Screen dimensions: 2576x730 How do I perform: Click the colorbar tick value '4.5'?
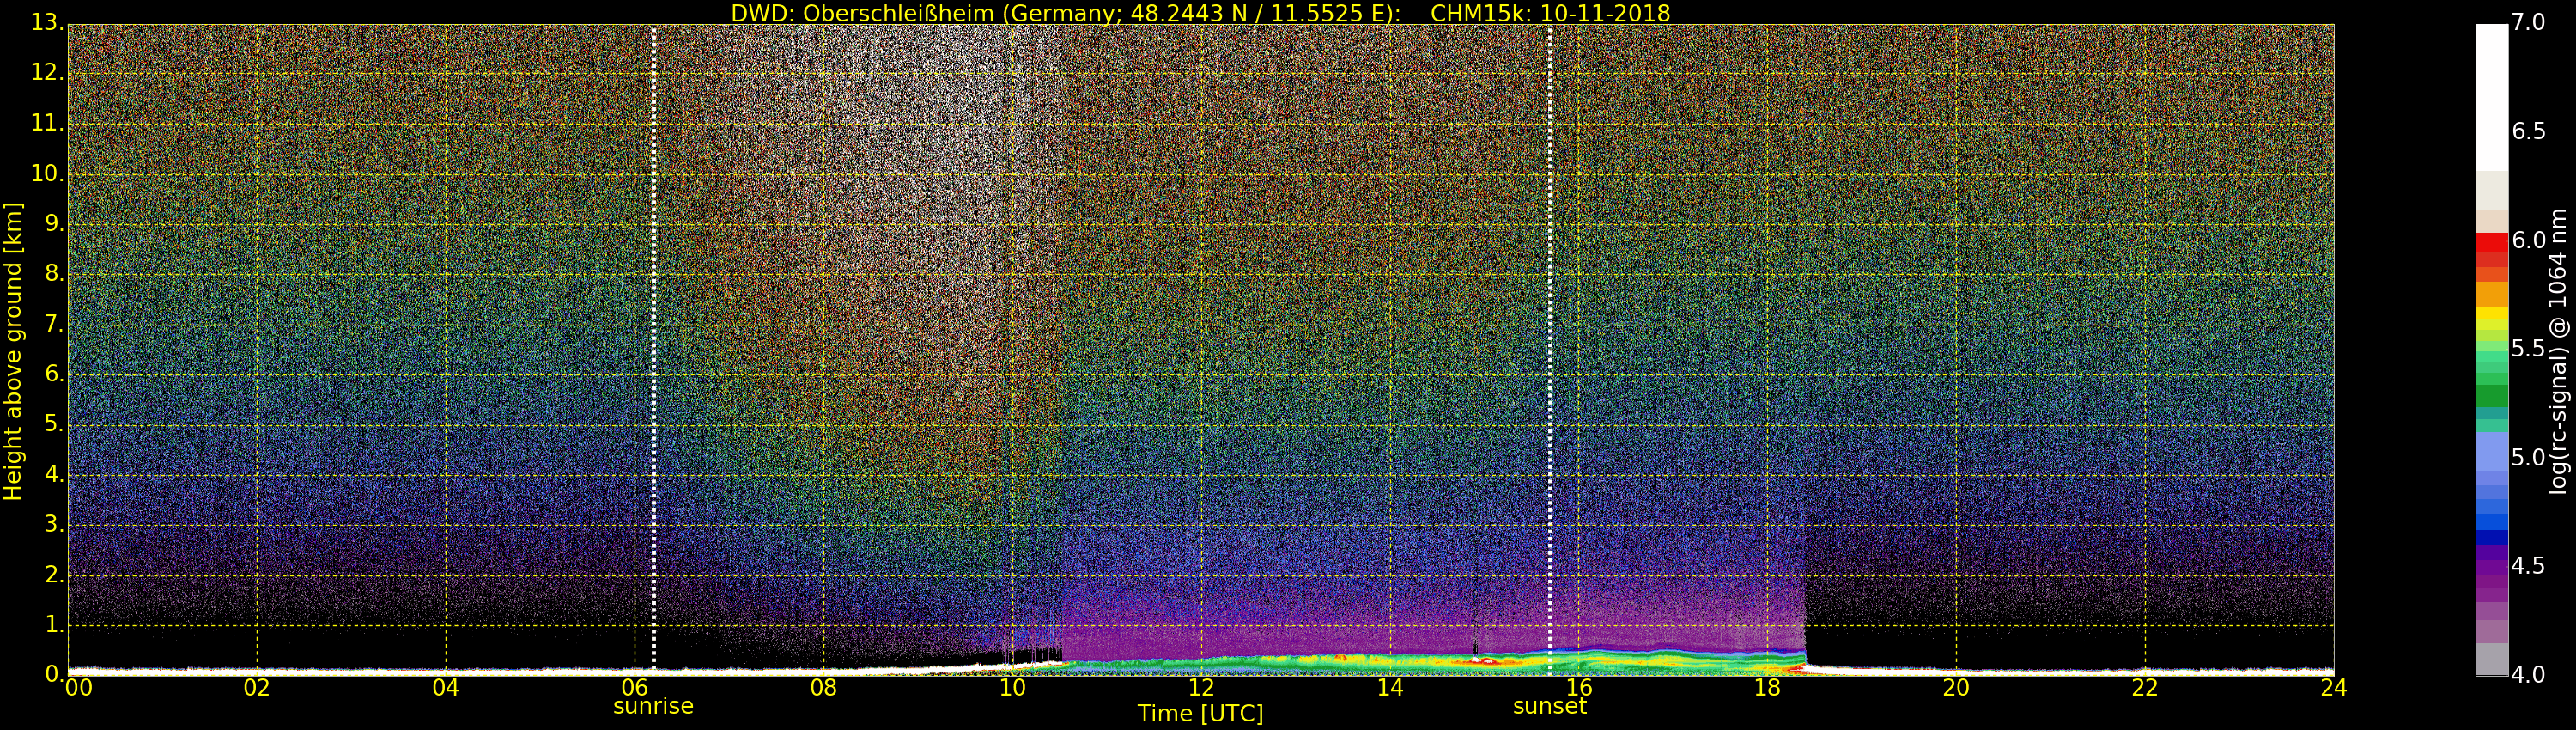pos(2528,566)
